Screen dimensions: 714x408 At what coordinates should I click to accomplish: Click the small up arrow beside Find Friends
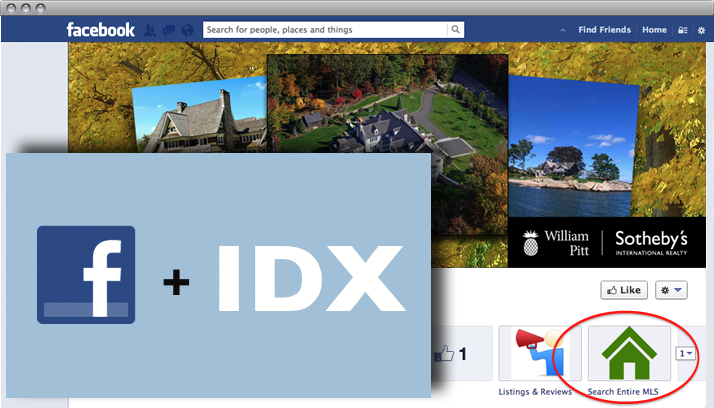(x=563, y=30)
